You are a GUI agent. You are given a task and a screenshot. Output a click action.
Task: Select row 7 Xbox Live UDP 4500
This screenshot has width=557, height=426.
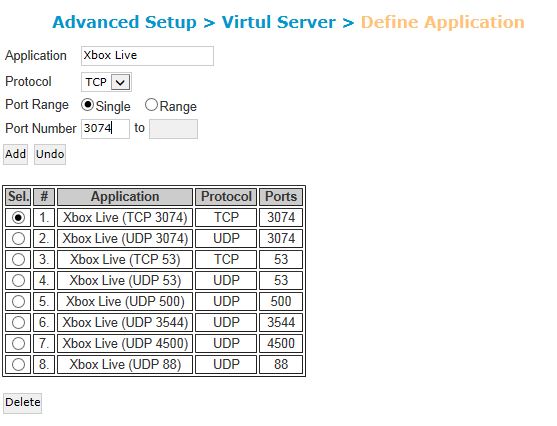[18, 344]
